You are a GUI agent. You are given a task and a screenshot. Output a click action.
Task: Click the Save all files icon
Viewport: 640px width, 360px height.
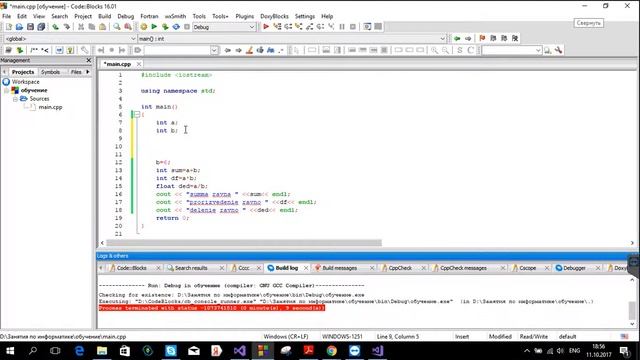pyautogui.click(x=41, y=27)
